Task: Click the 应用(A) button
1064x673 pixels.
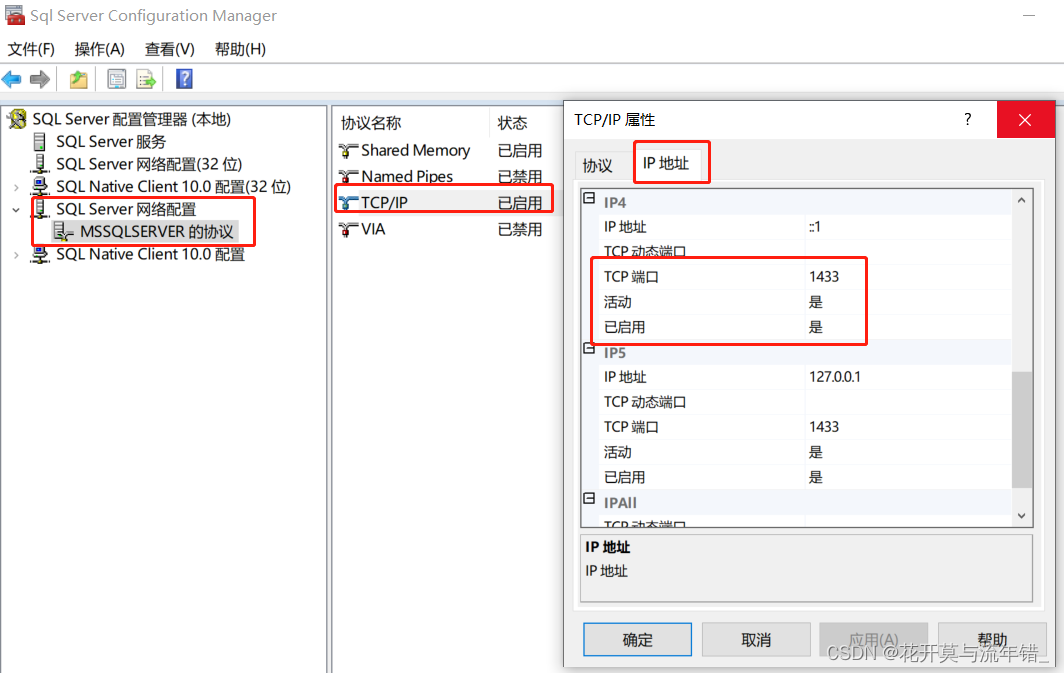Action: 873,639
